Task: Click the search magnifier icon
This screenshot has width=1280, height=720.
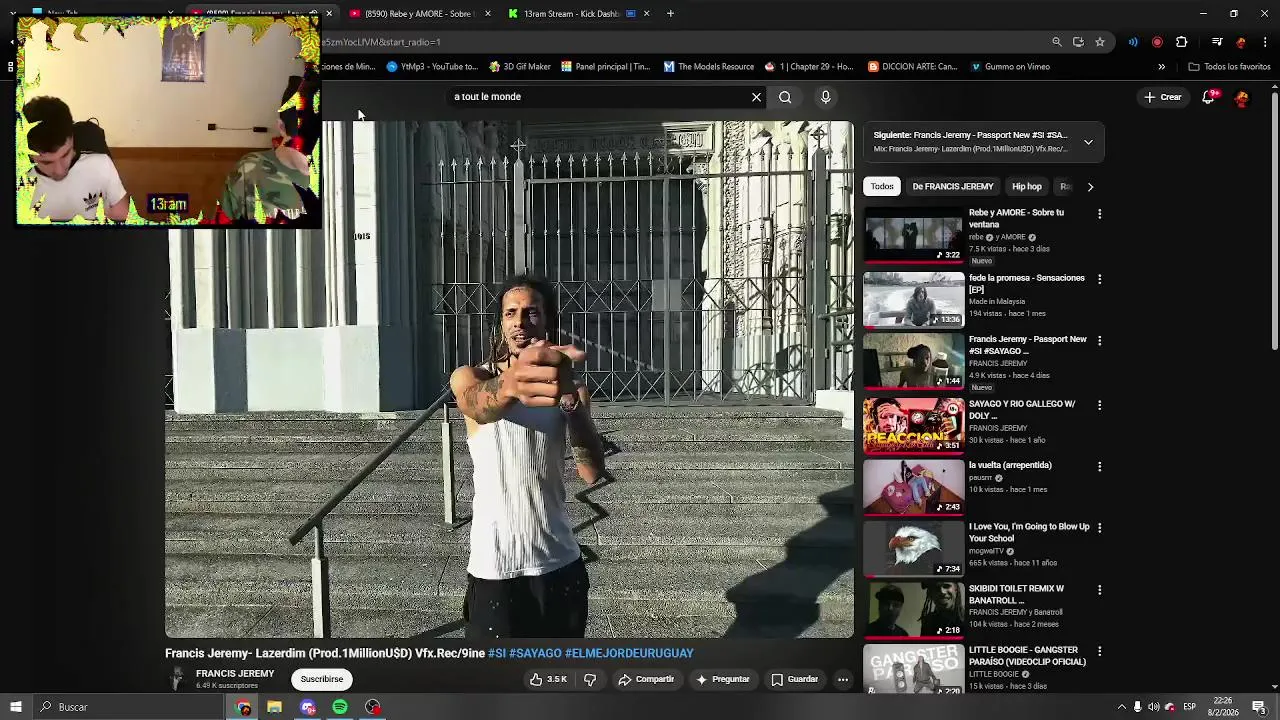Action: coord(785,97)
